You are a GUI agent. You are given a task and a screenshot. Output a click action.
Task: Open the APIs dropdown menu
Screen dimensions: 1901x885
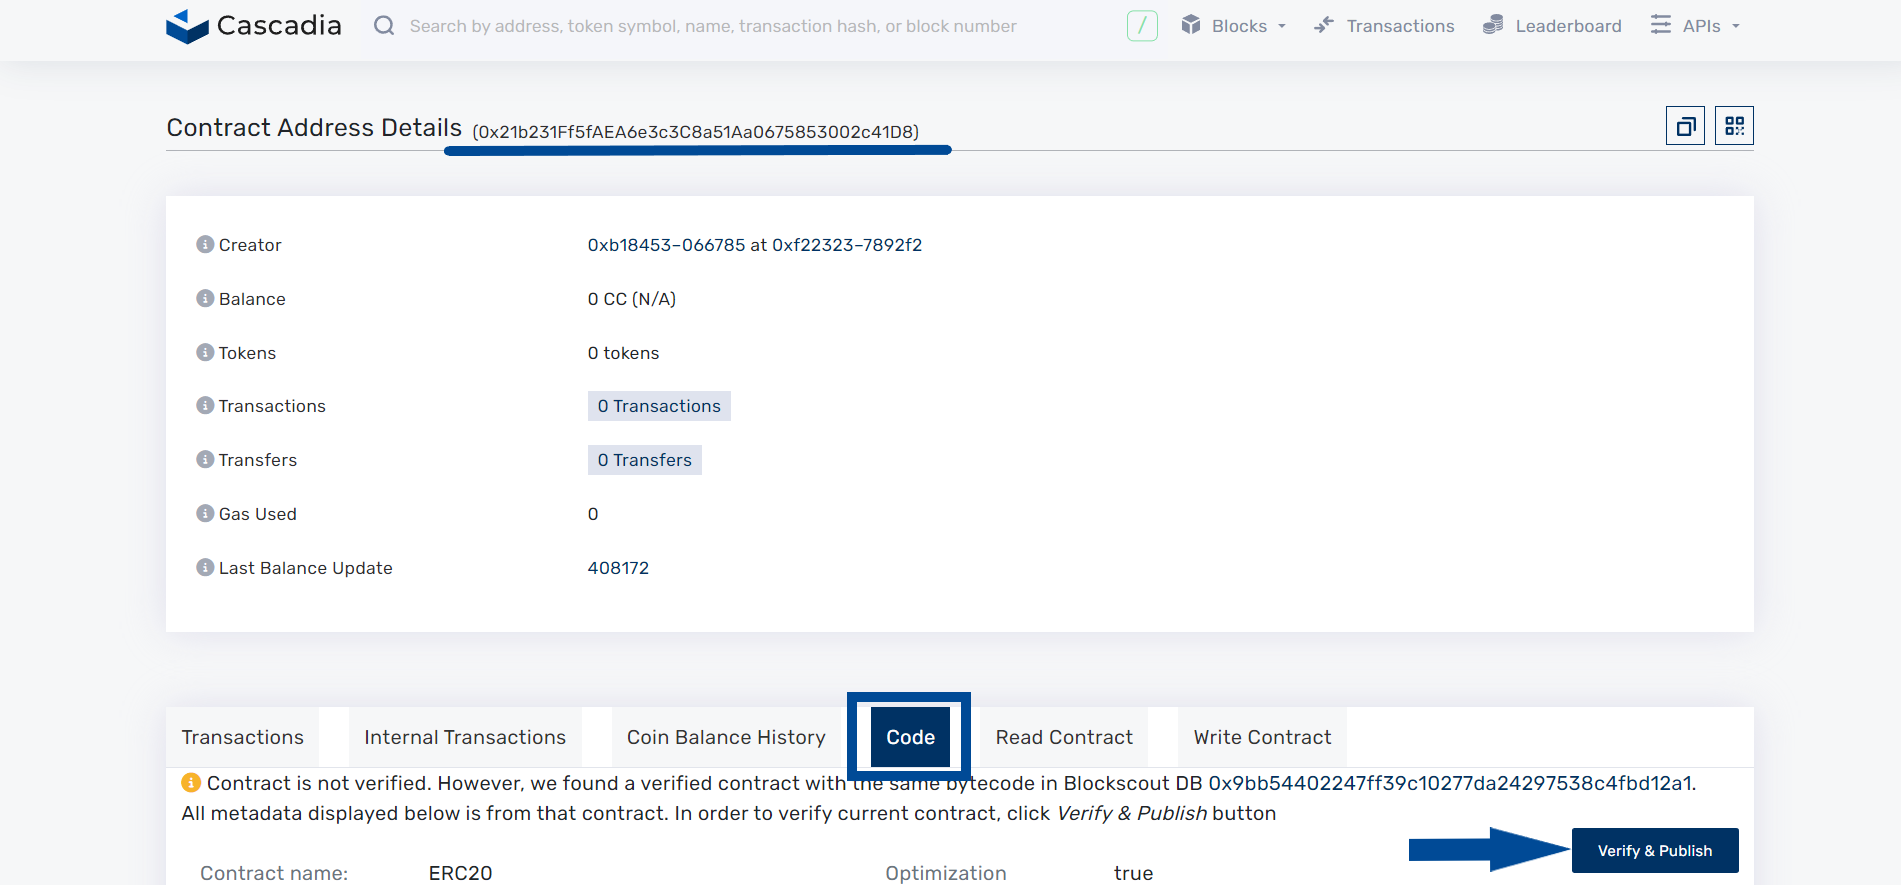[1696, 26]
